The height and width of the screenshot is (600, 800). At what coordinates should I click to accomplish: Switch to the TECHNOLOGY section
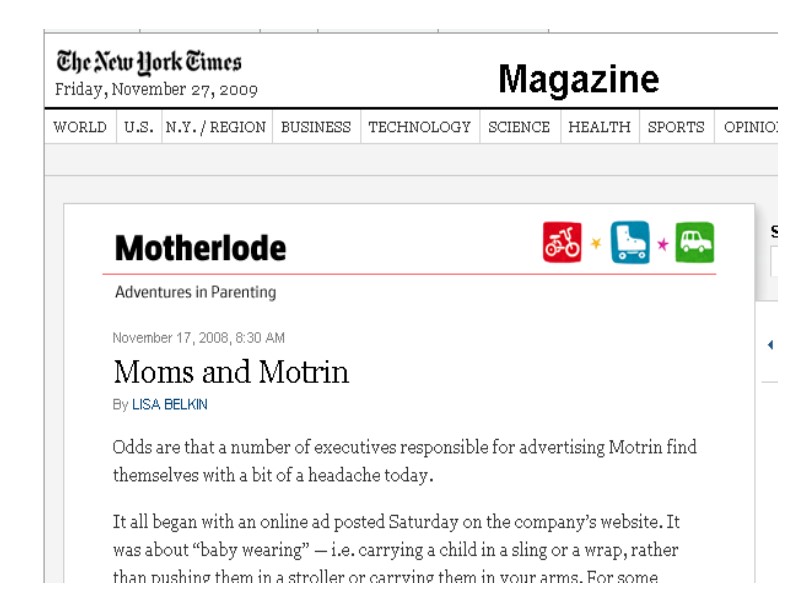[420, 128]
